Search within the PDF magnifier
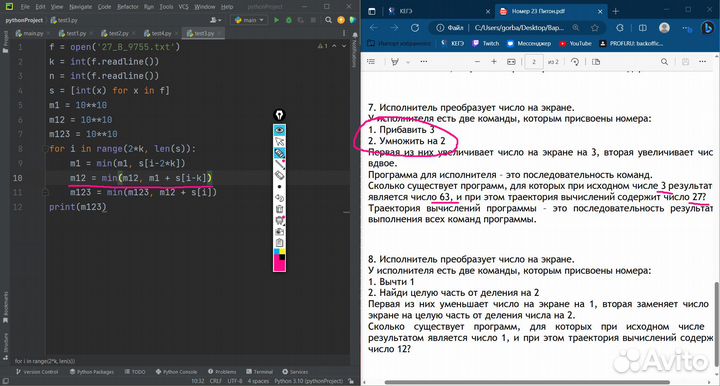The width and height of the screenshot is (720, 386). (x=664, y=62)
